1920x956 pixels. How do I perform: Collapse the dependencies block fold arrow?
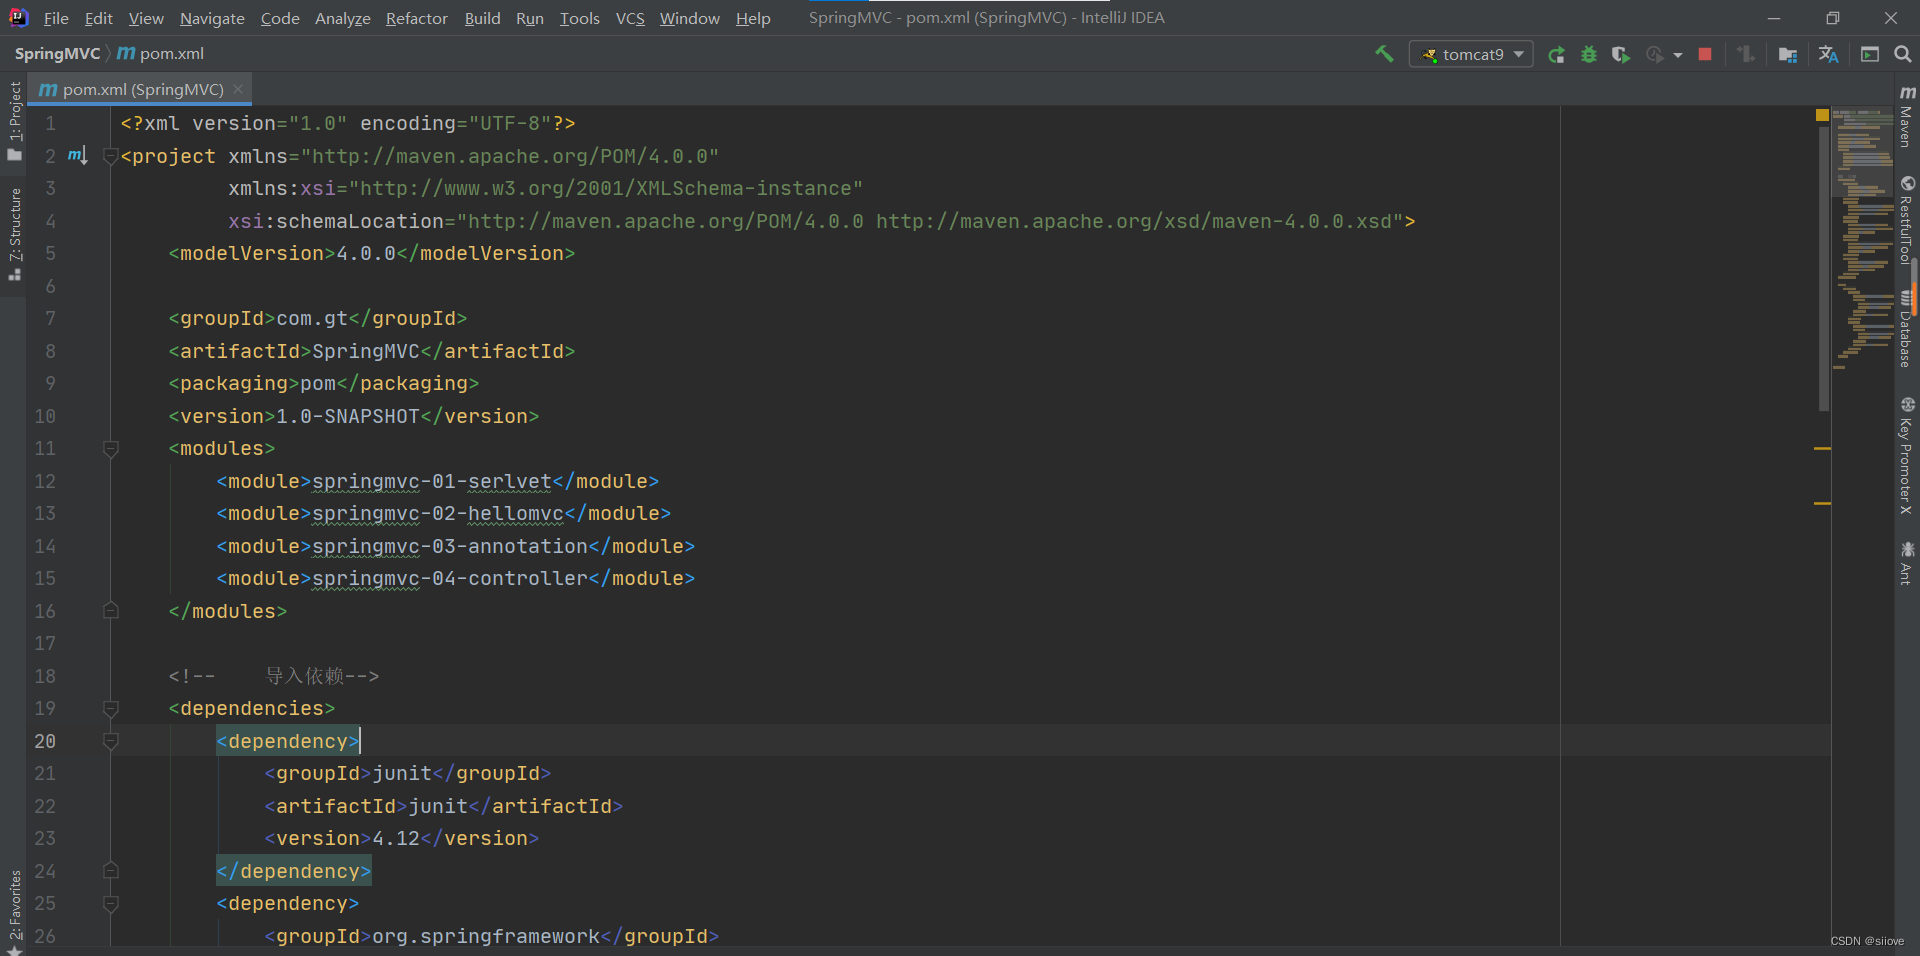pyautogui.click(x=111, y=709)
